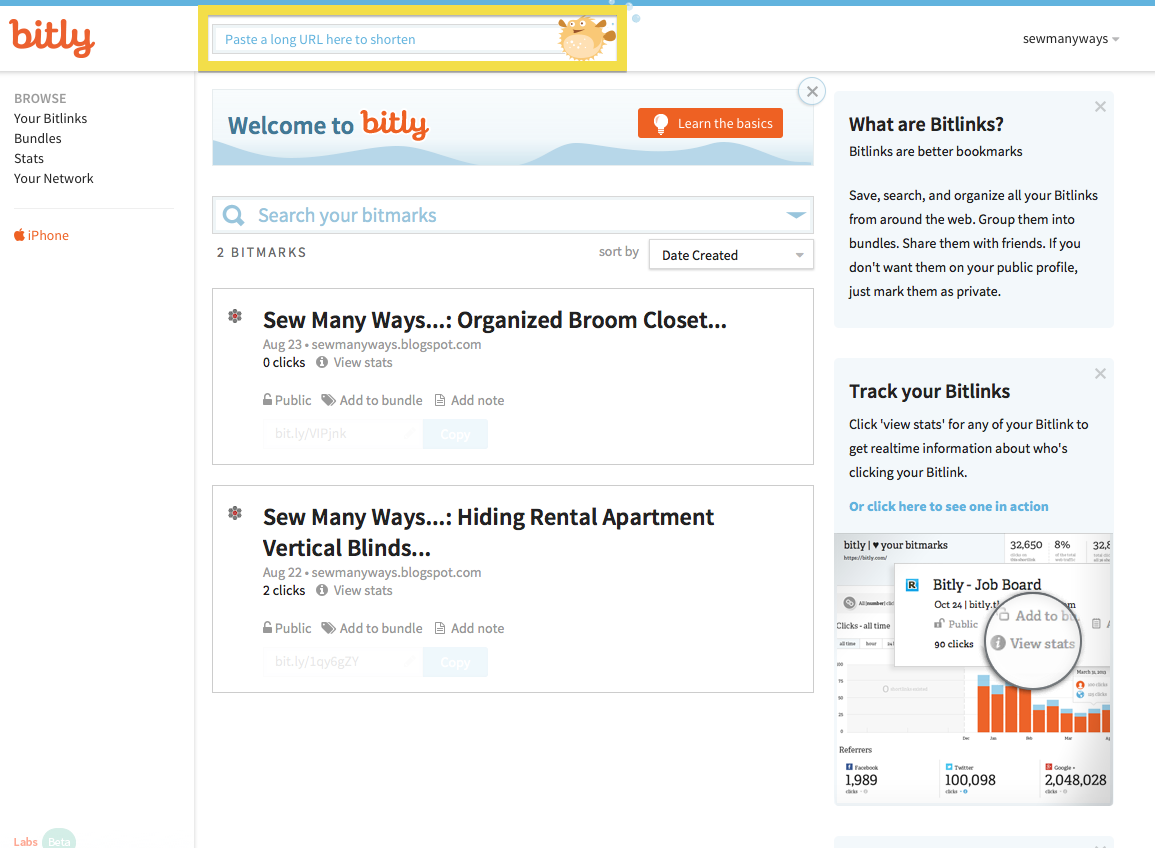Add Broom Closet bitmark to bundle
The width and height of the screenshot is (1155, 848).
(372, 400)
